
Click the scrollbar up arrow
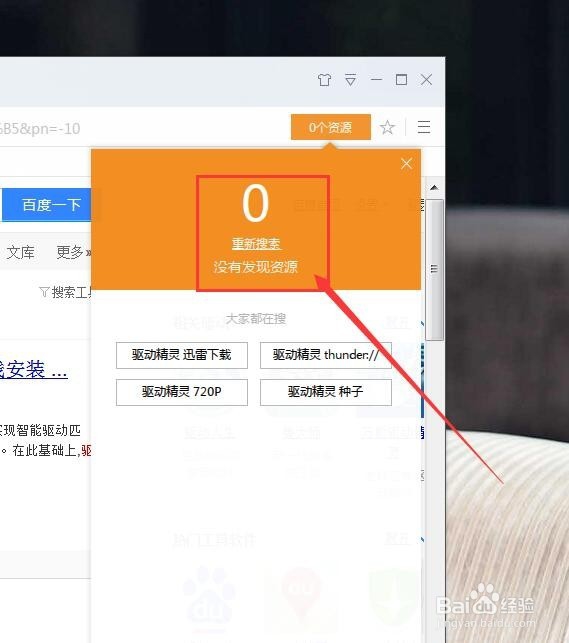(434, 188)
